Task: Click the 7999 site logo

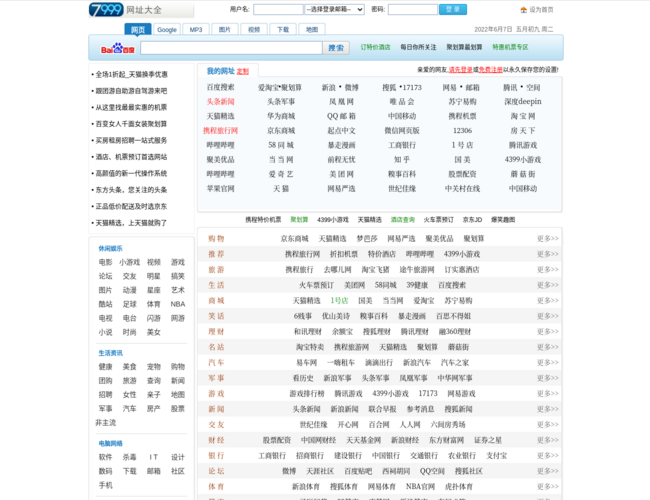Action: pos(106,10)
